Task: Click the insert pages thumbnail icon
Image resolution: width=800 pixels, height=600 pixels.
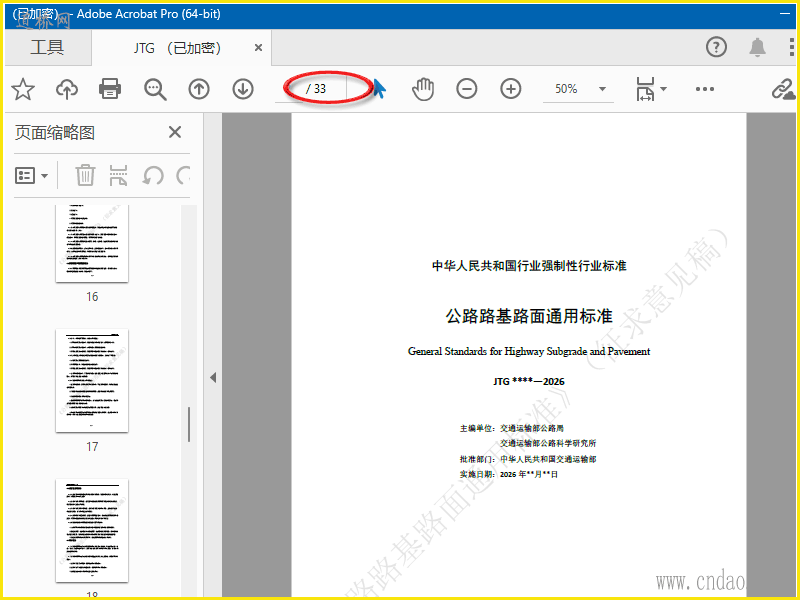Action: click(118, 175)
